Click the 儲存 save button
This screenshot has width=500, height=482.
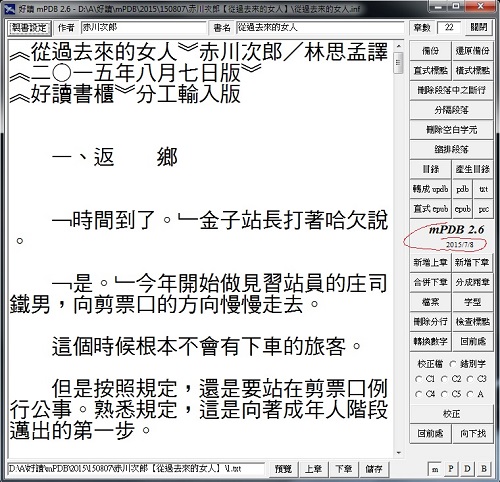(374, 469)
